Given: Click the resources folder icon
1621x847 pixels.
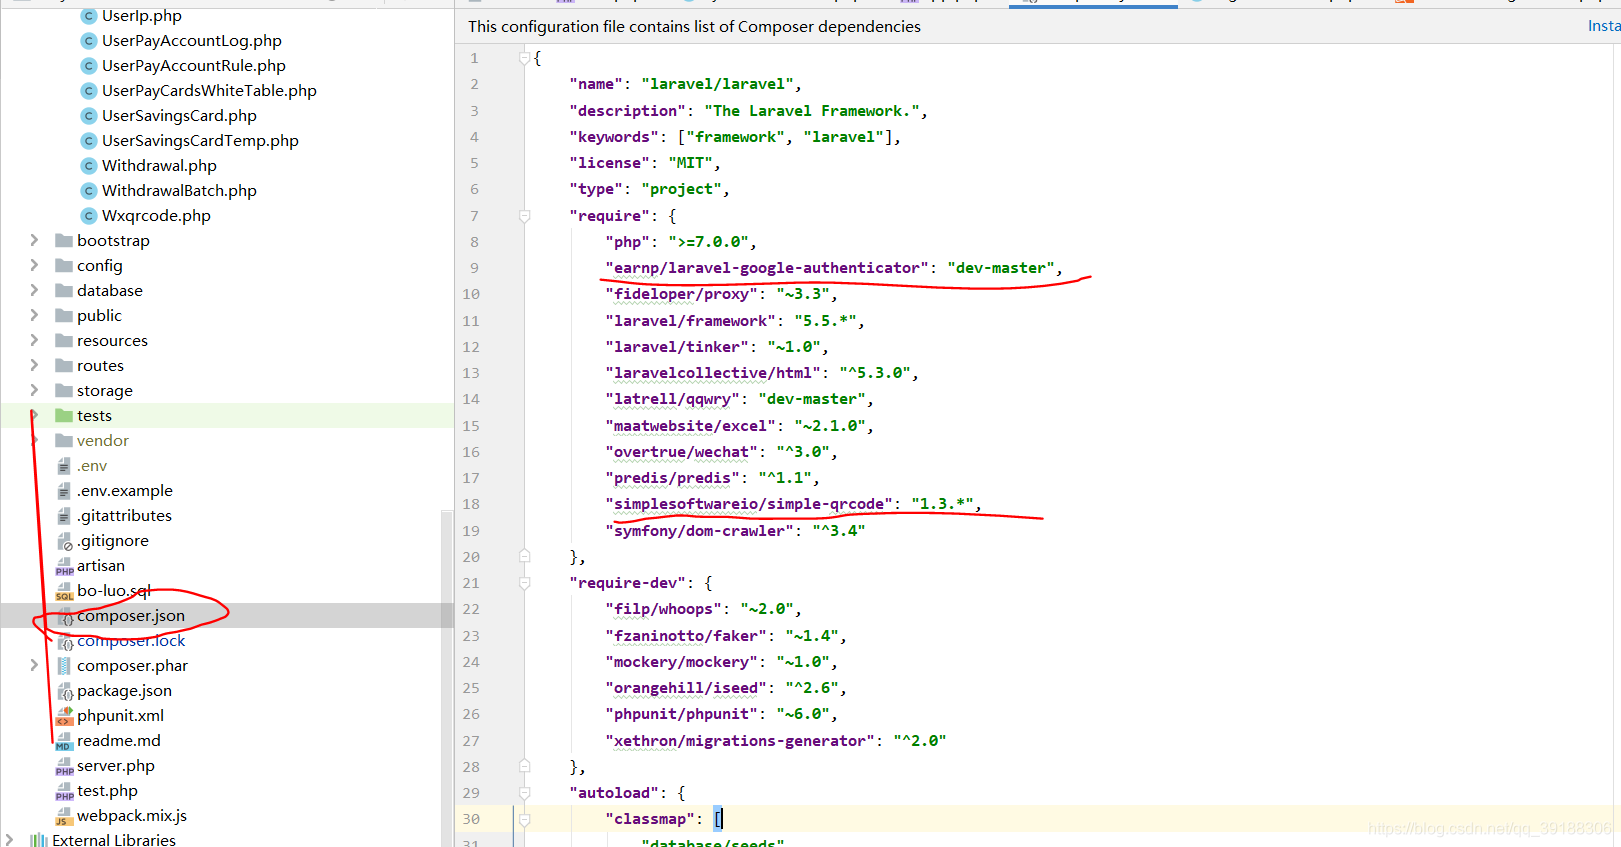Looking at the screenshot, I should click(64, 341).
